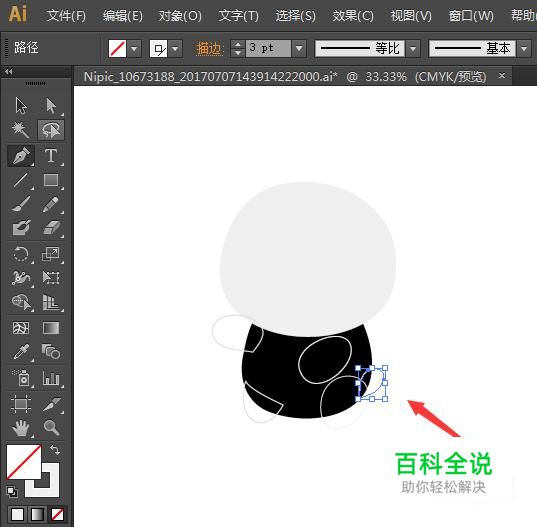
Task: Expand the stroke weight 3 pt dropdown
Action: [299, 49]
